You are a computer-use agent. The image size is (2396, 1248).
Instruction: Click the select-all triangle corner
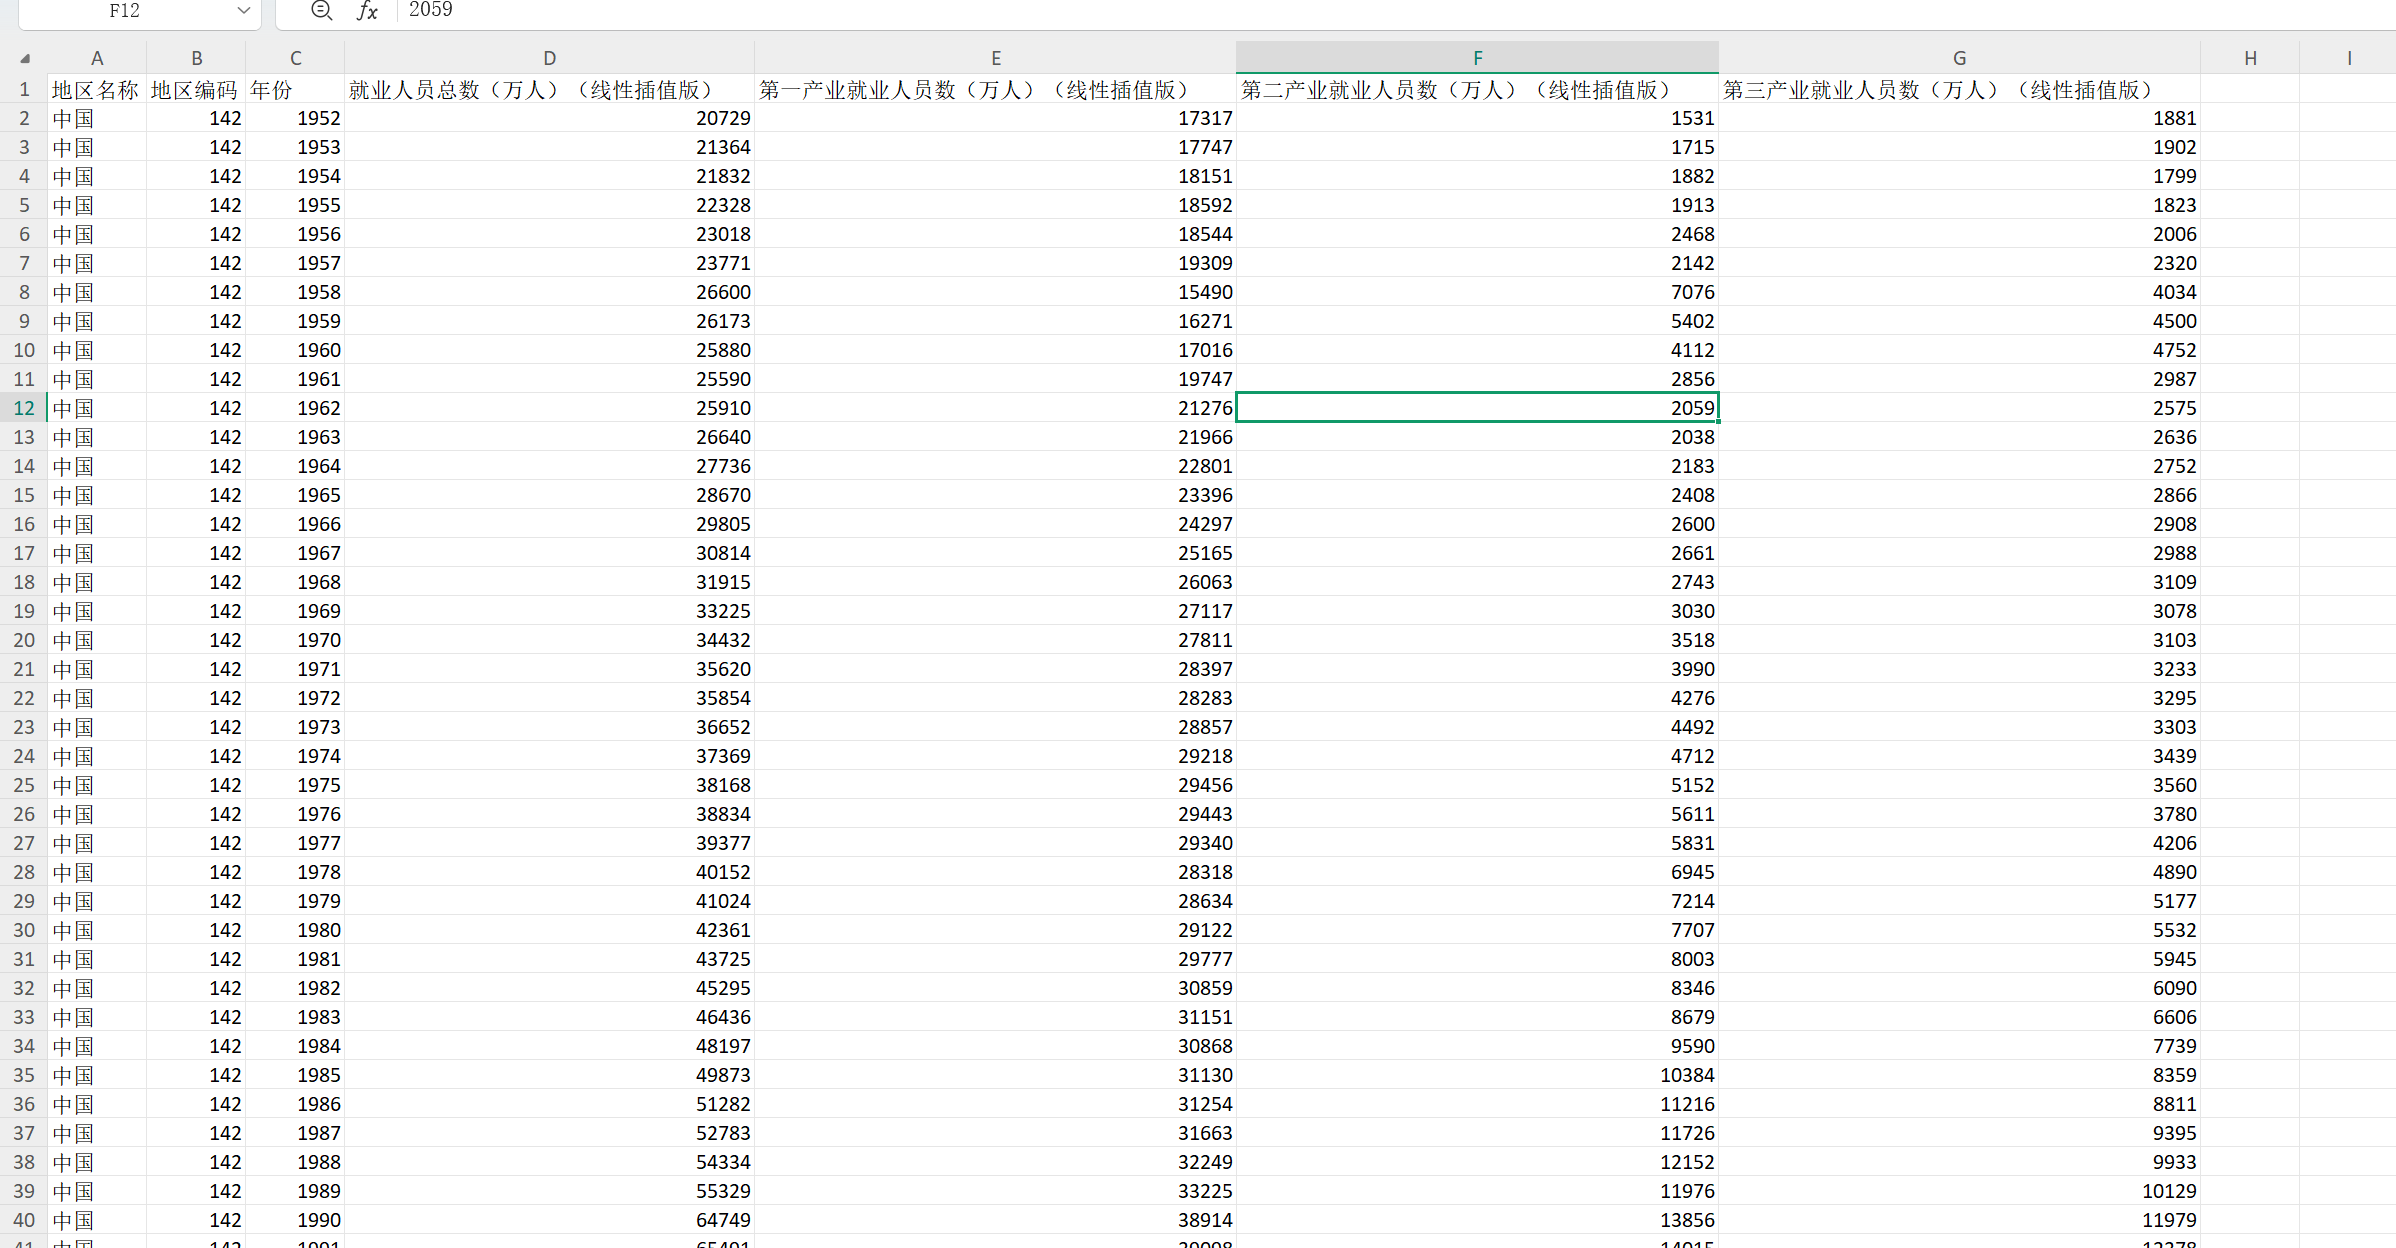[x=24, y=58]
